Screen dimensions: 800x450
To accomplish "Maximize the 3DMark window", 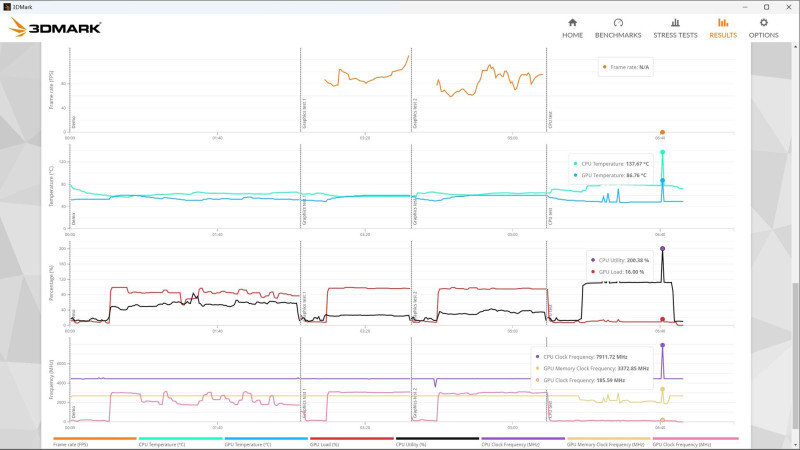I will 766,7.
